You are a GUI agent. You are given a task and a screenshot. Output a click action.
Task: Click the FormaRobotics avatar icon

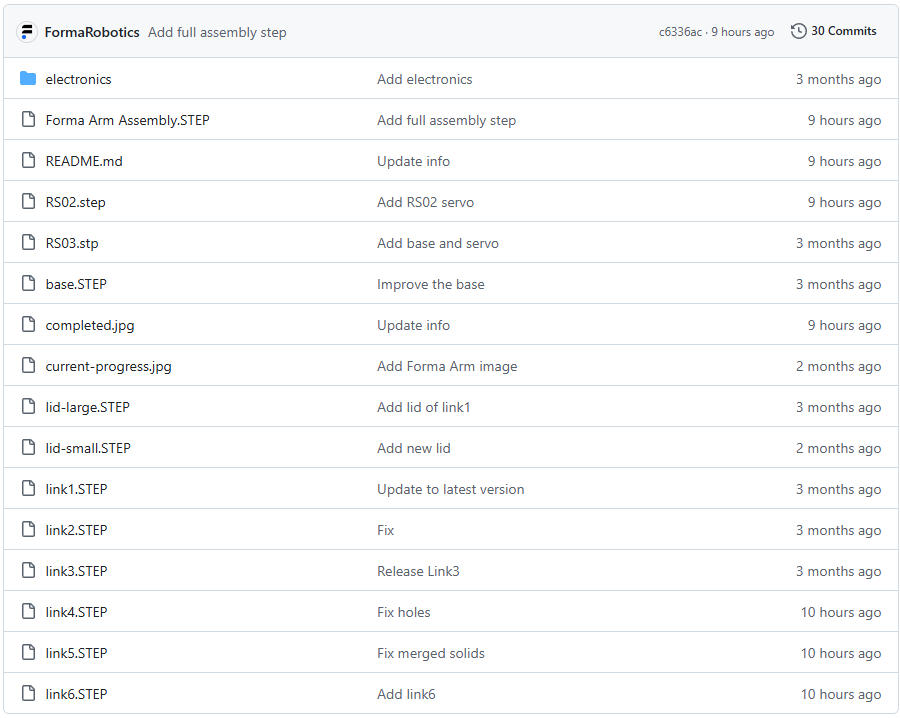tap(27, 32)
